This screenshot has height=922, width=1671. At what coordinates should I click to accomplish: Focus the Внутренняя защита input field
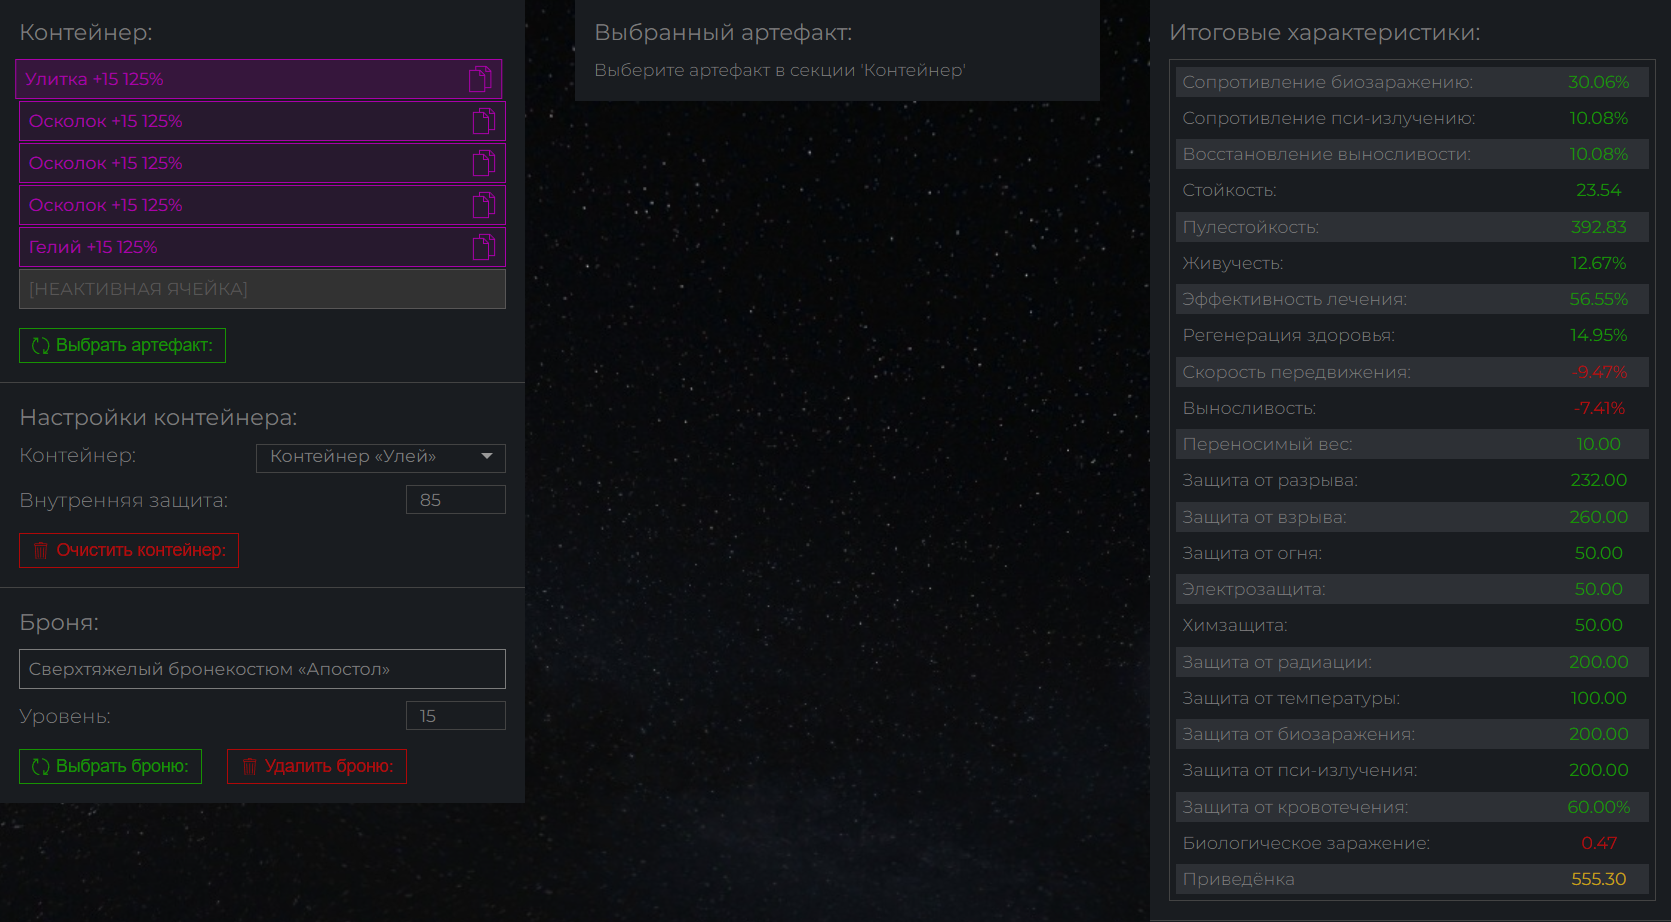455,500
